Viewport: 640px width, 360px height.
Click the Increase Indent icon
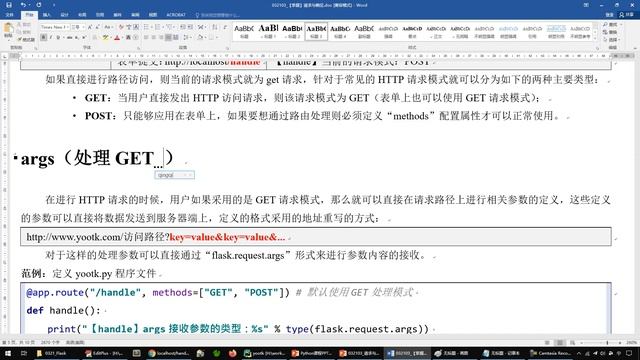tap(191, 27)
